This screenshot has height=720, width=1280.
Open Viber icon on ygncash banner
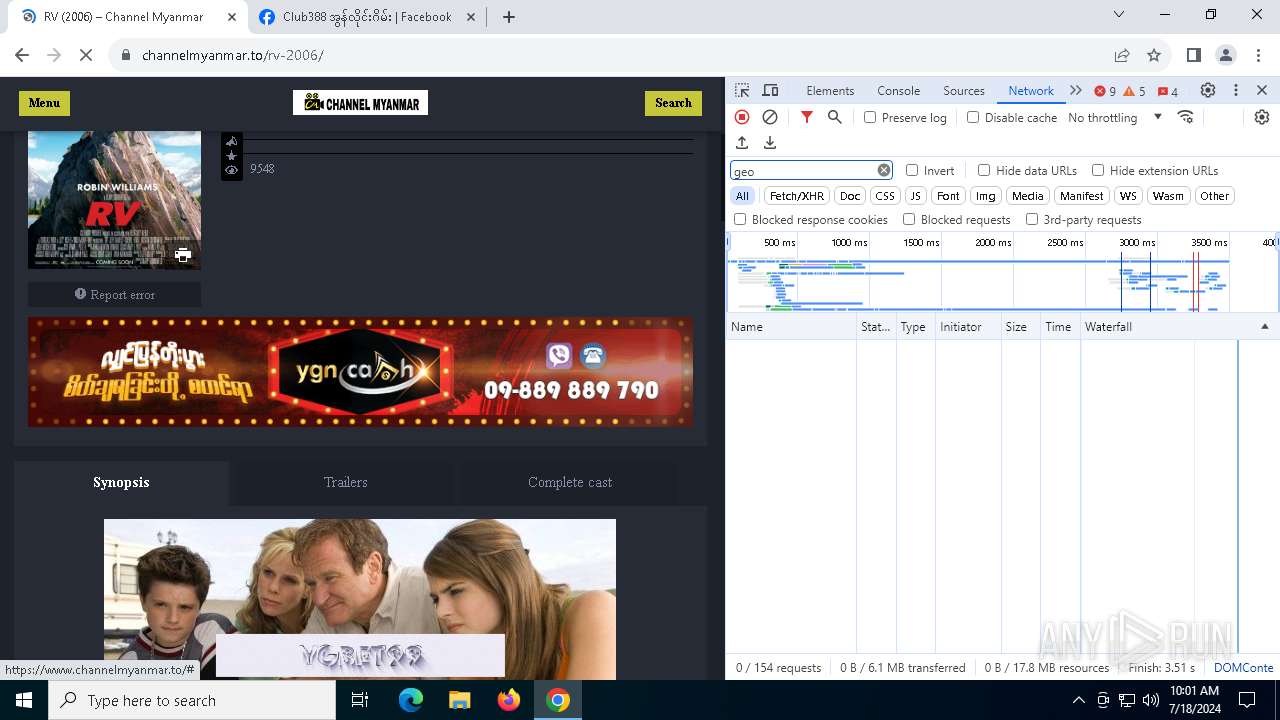point(559,355)
